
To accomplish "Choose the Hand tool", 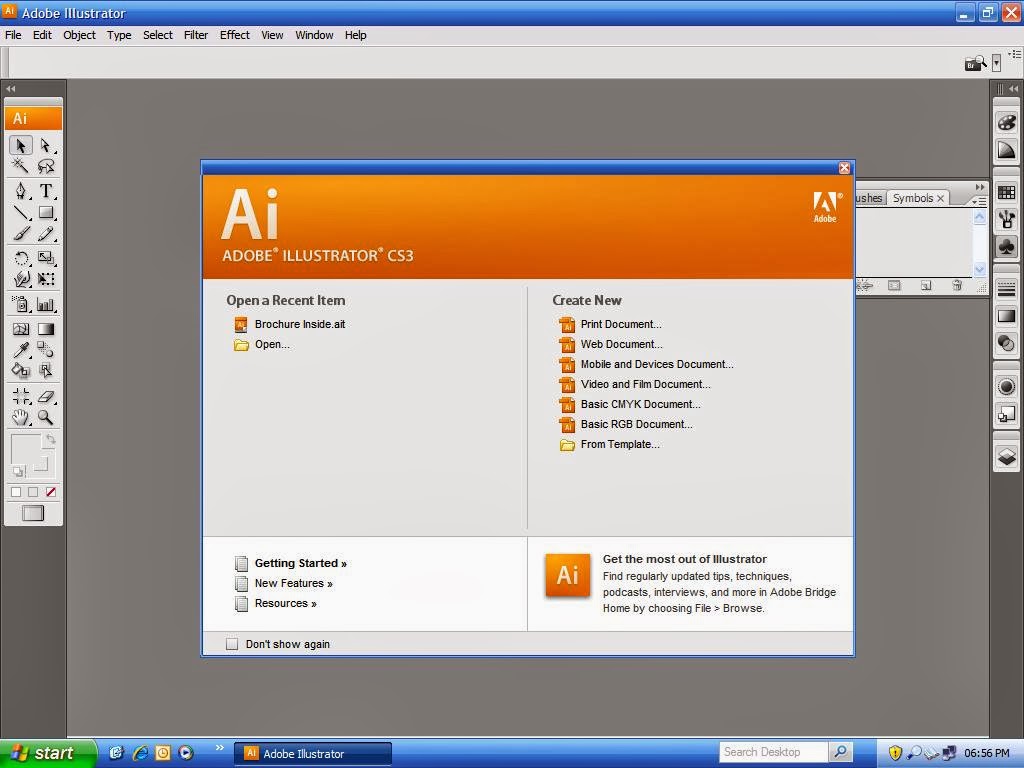I will 21,417.
